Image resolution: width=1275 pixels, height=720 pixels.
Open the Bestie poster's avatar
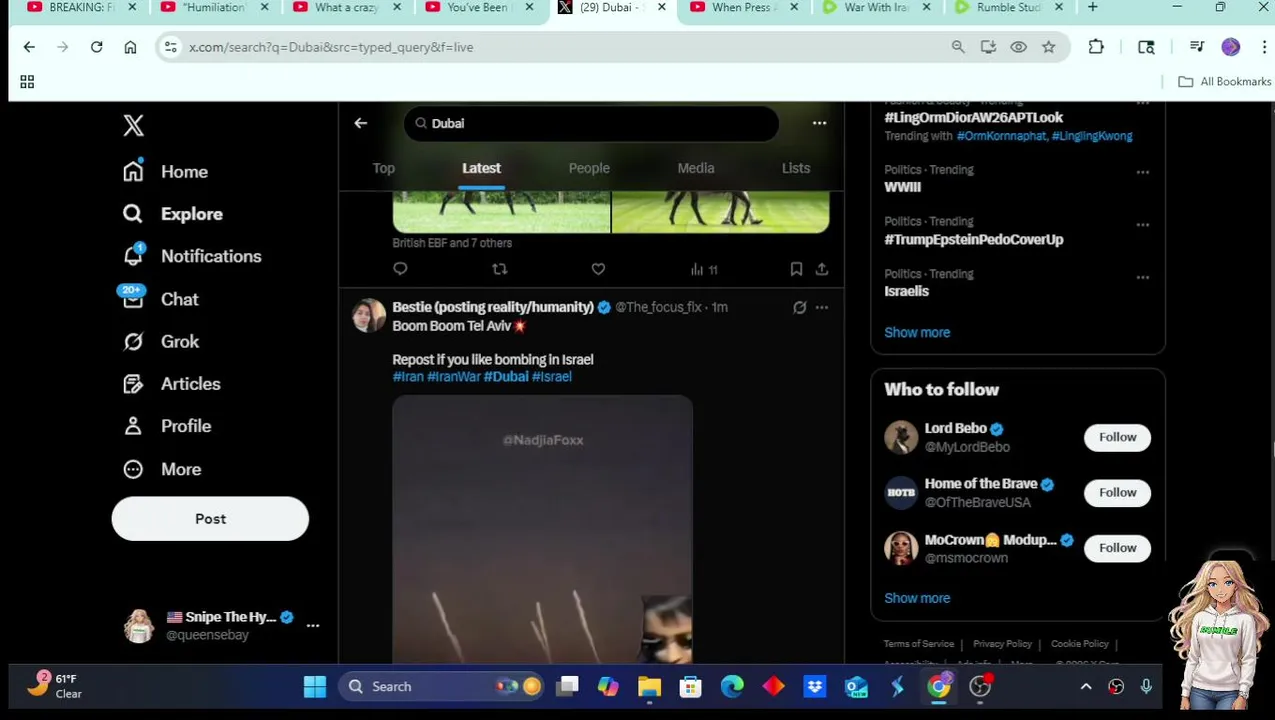[369, 315]
